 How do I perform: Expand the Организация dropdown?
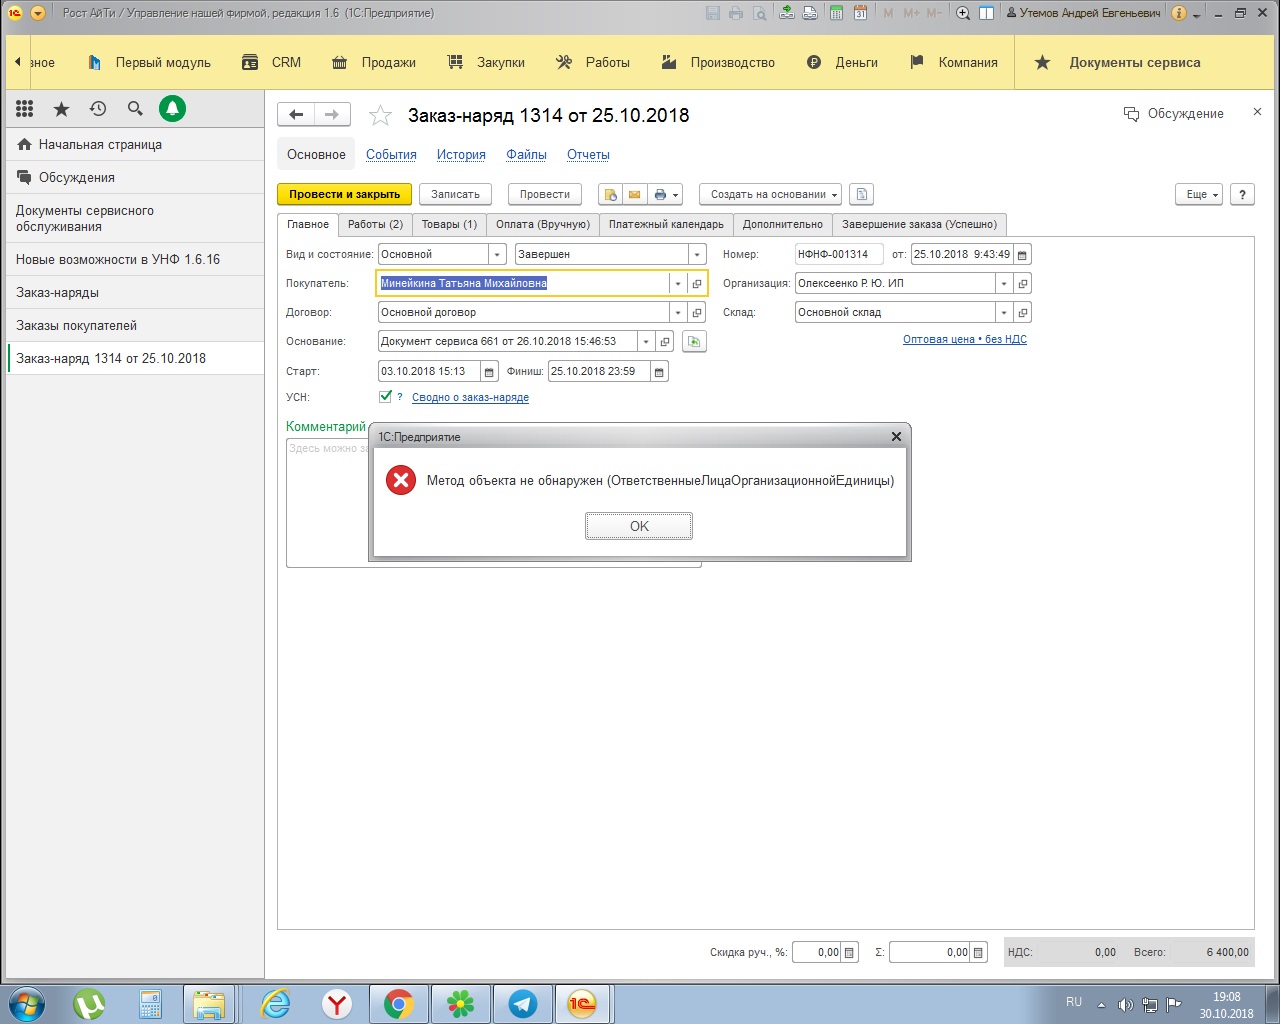1003,284
